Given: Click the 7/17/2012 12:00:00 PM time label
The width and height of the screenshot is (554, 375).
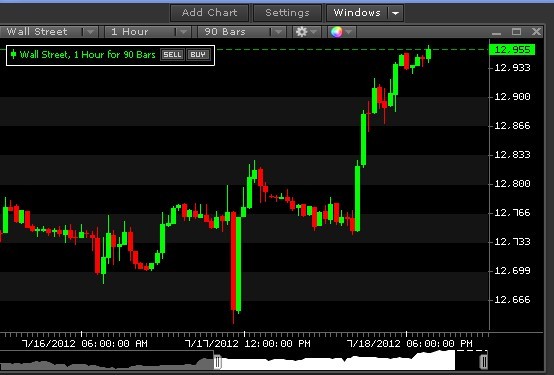Looking at the screenshot, I should point(247,344).
